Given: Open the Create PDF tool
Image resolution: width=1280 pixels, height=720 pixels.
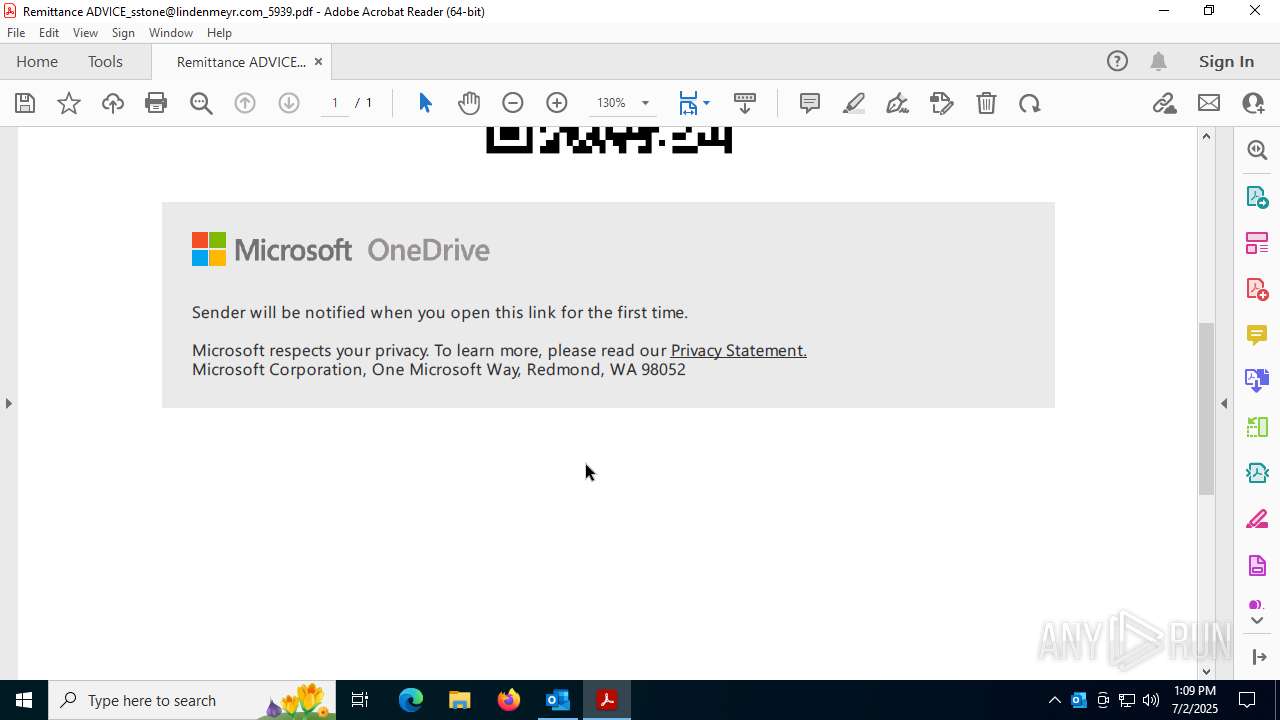Looking at the screenshot, I should (1257, 289).
